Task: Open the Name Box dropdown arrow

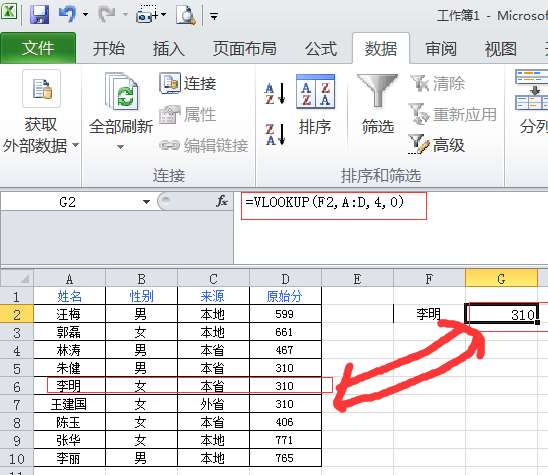Action: pos(146,202)
